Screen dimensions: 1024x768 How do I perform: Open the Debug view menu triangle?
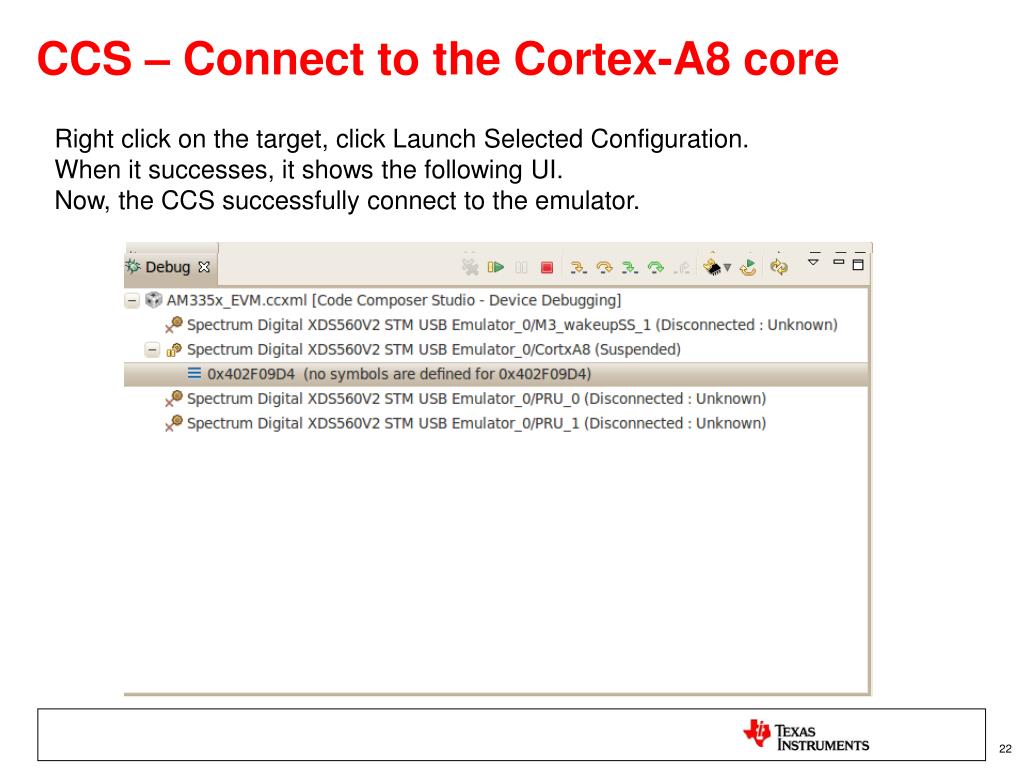(813, 262)
